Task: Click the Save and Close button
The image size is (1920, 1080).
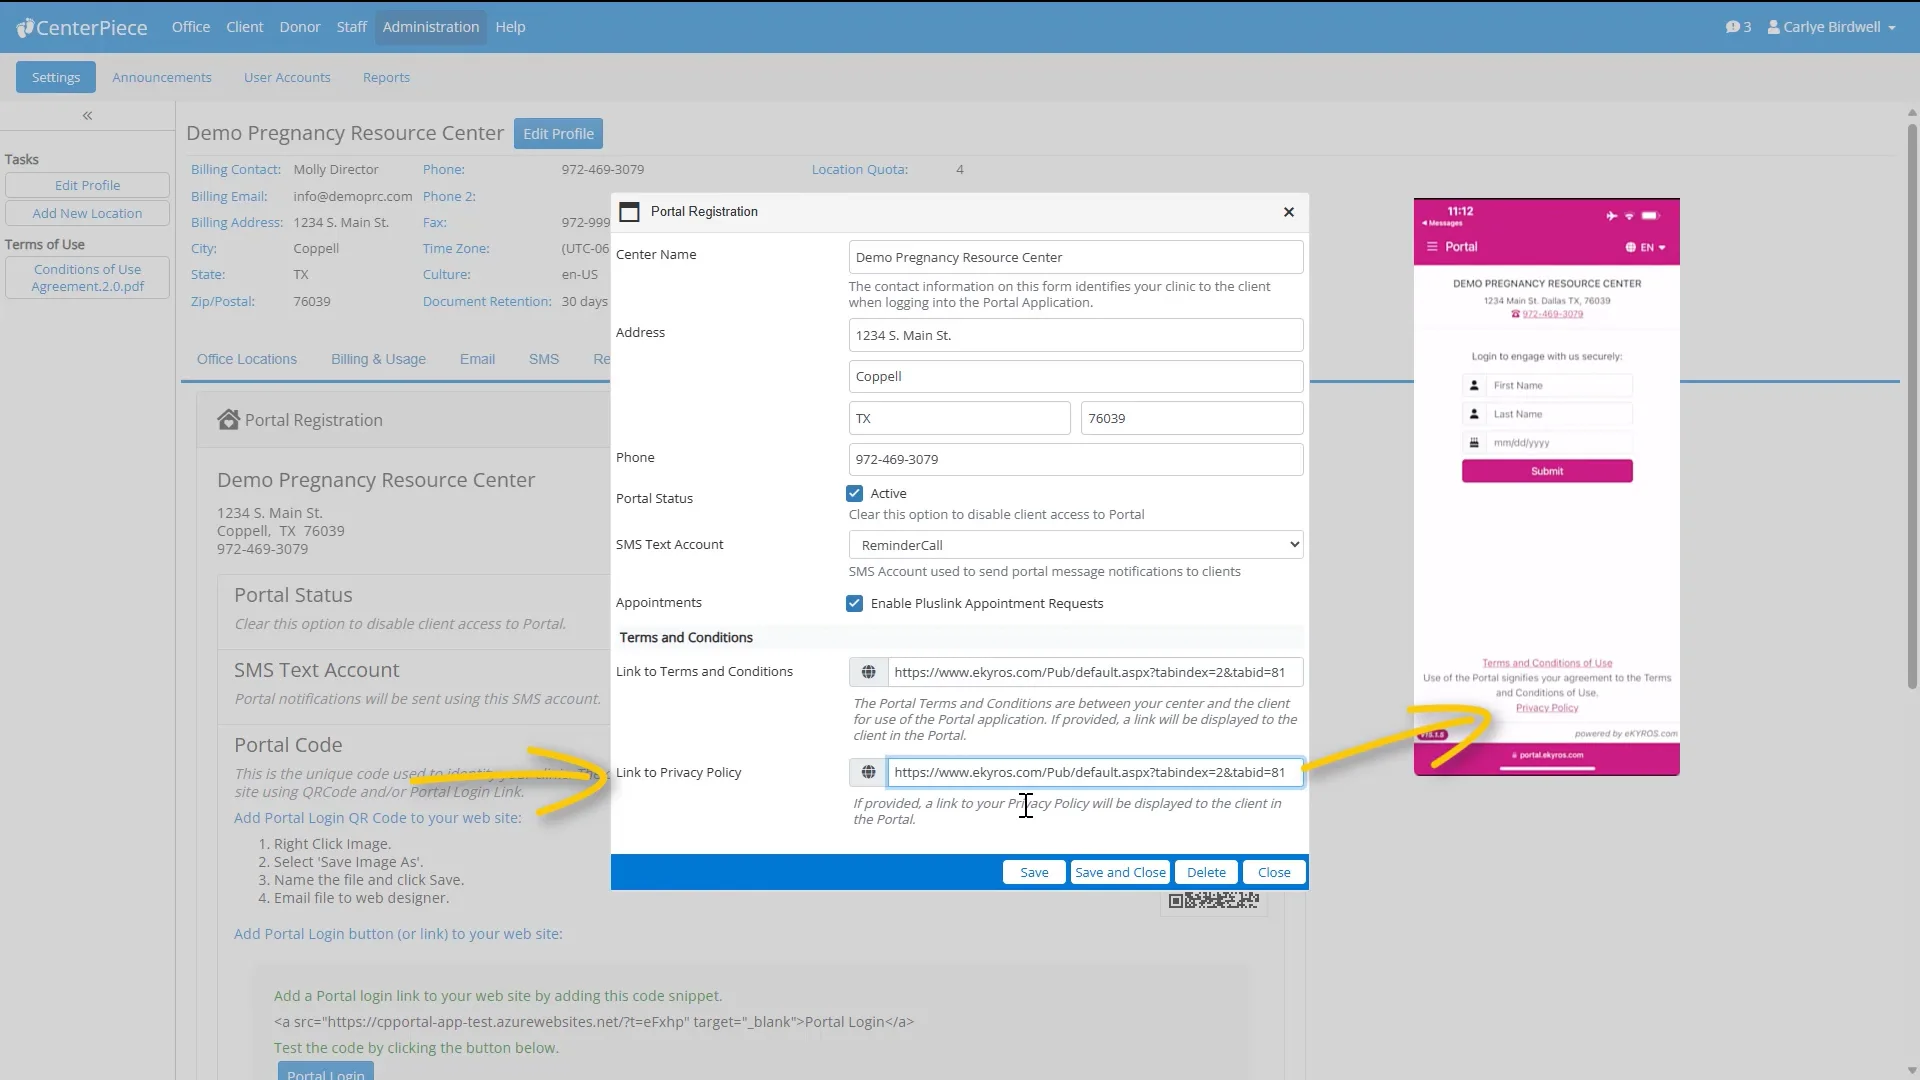Action: (x=1119, y=872)
